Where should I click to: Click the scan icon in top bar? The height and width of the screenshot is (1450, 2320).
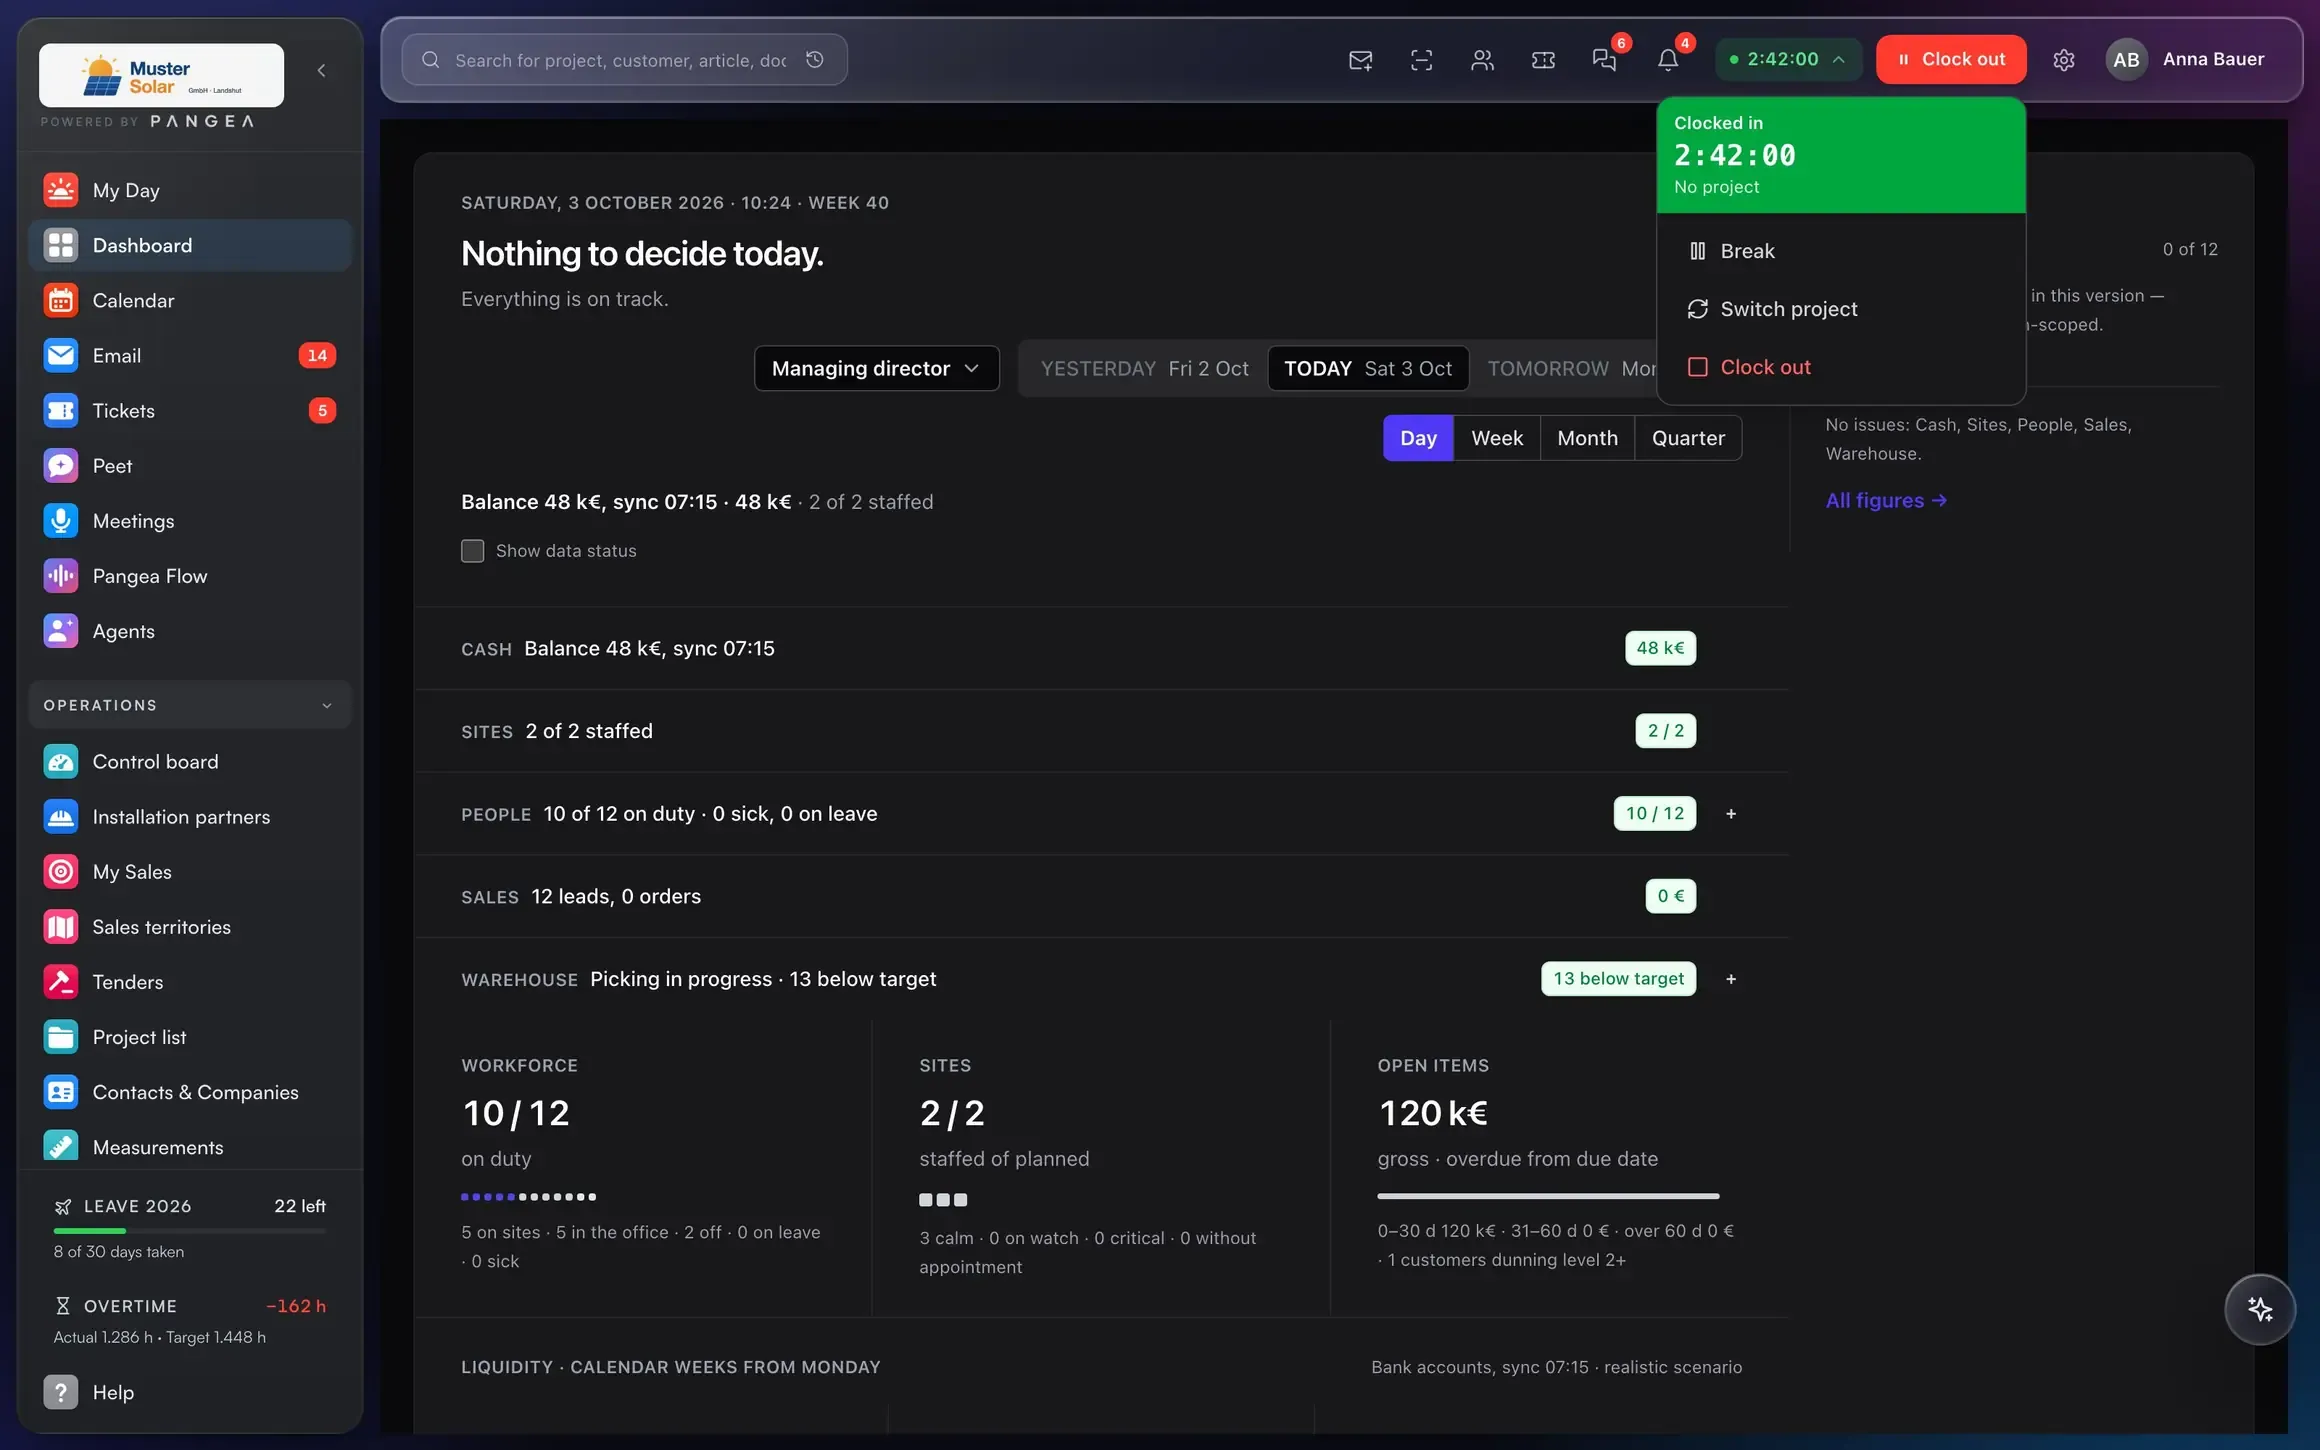[1421, 60]
